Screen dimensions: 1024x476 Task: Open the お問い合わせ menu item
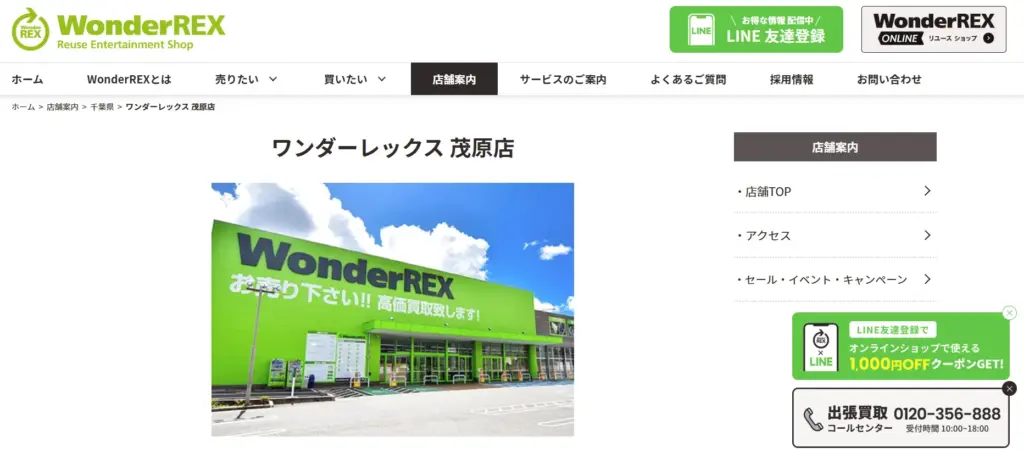889,79
